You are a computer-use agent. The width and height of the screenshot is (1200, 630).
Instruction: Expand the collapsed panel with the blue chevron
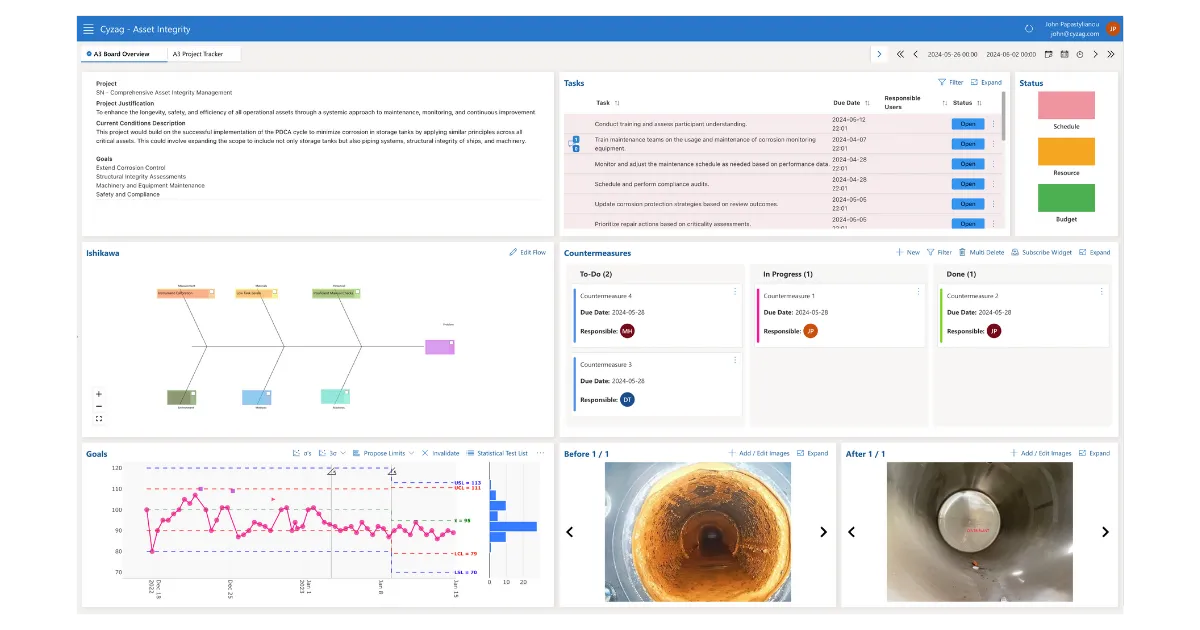pyautogui.click(x=878, y=54)
